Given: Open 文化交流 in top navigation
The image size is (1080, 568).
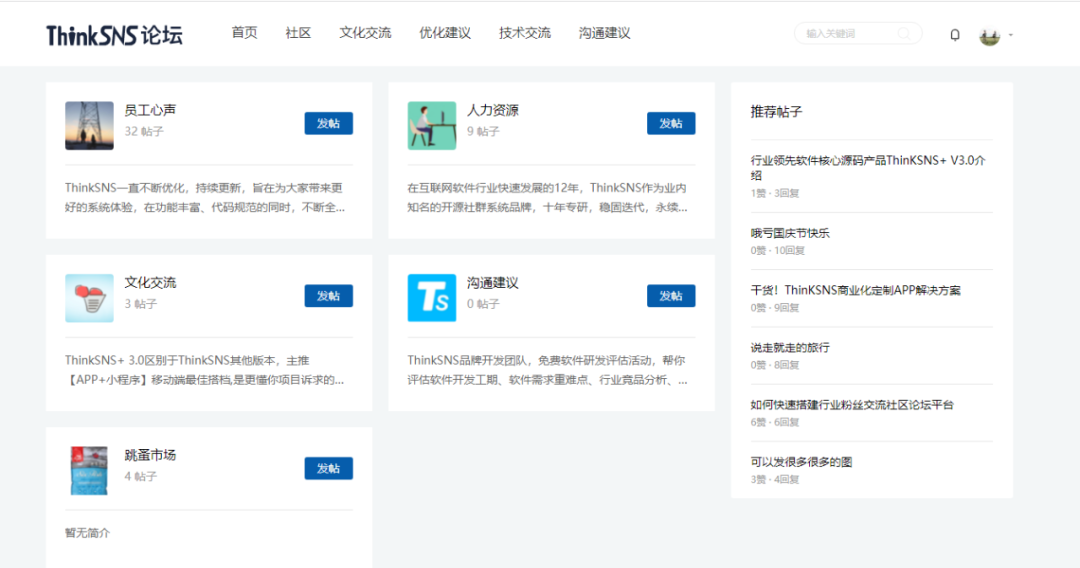Looking at the screenshot, I should click(x=365, y=33).
